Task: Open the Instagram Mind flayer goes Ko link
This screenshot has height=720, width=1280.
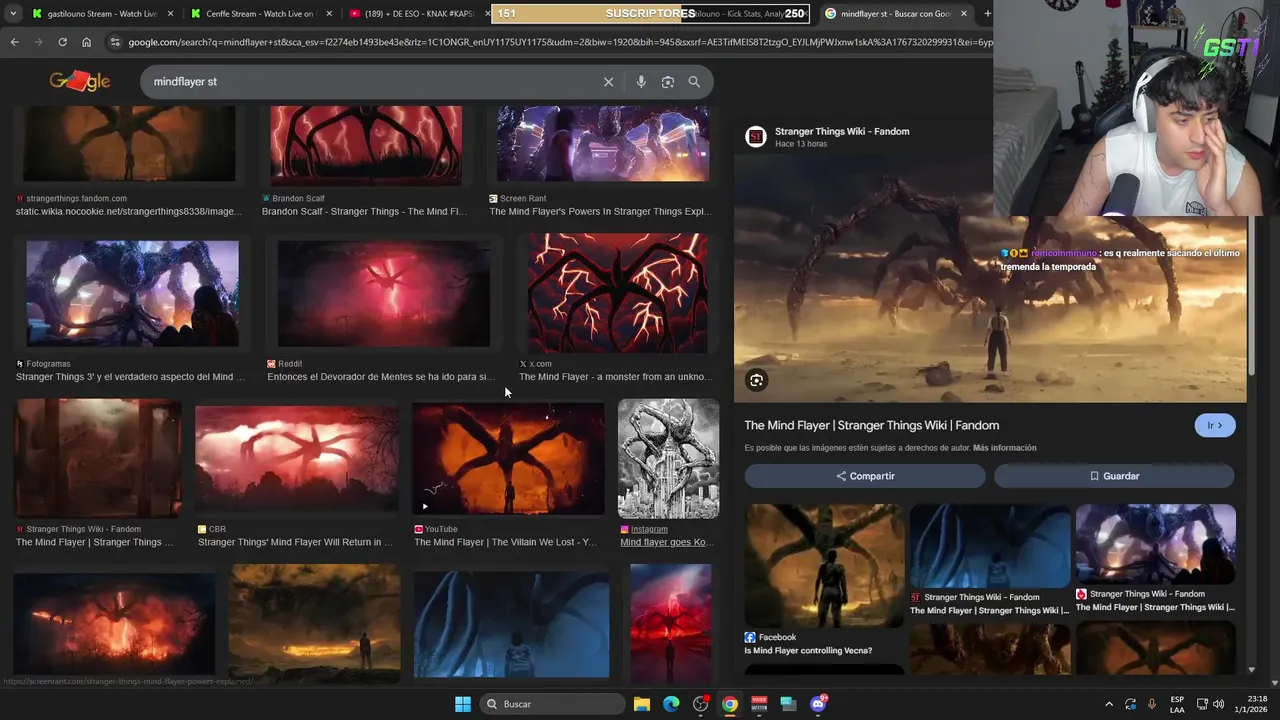Action: coord(667,542)
